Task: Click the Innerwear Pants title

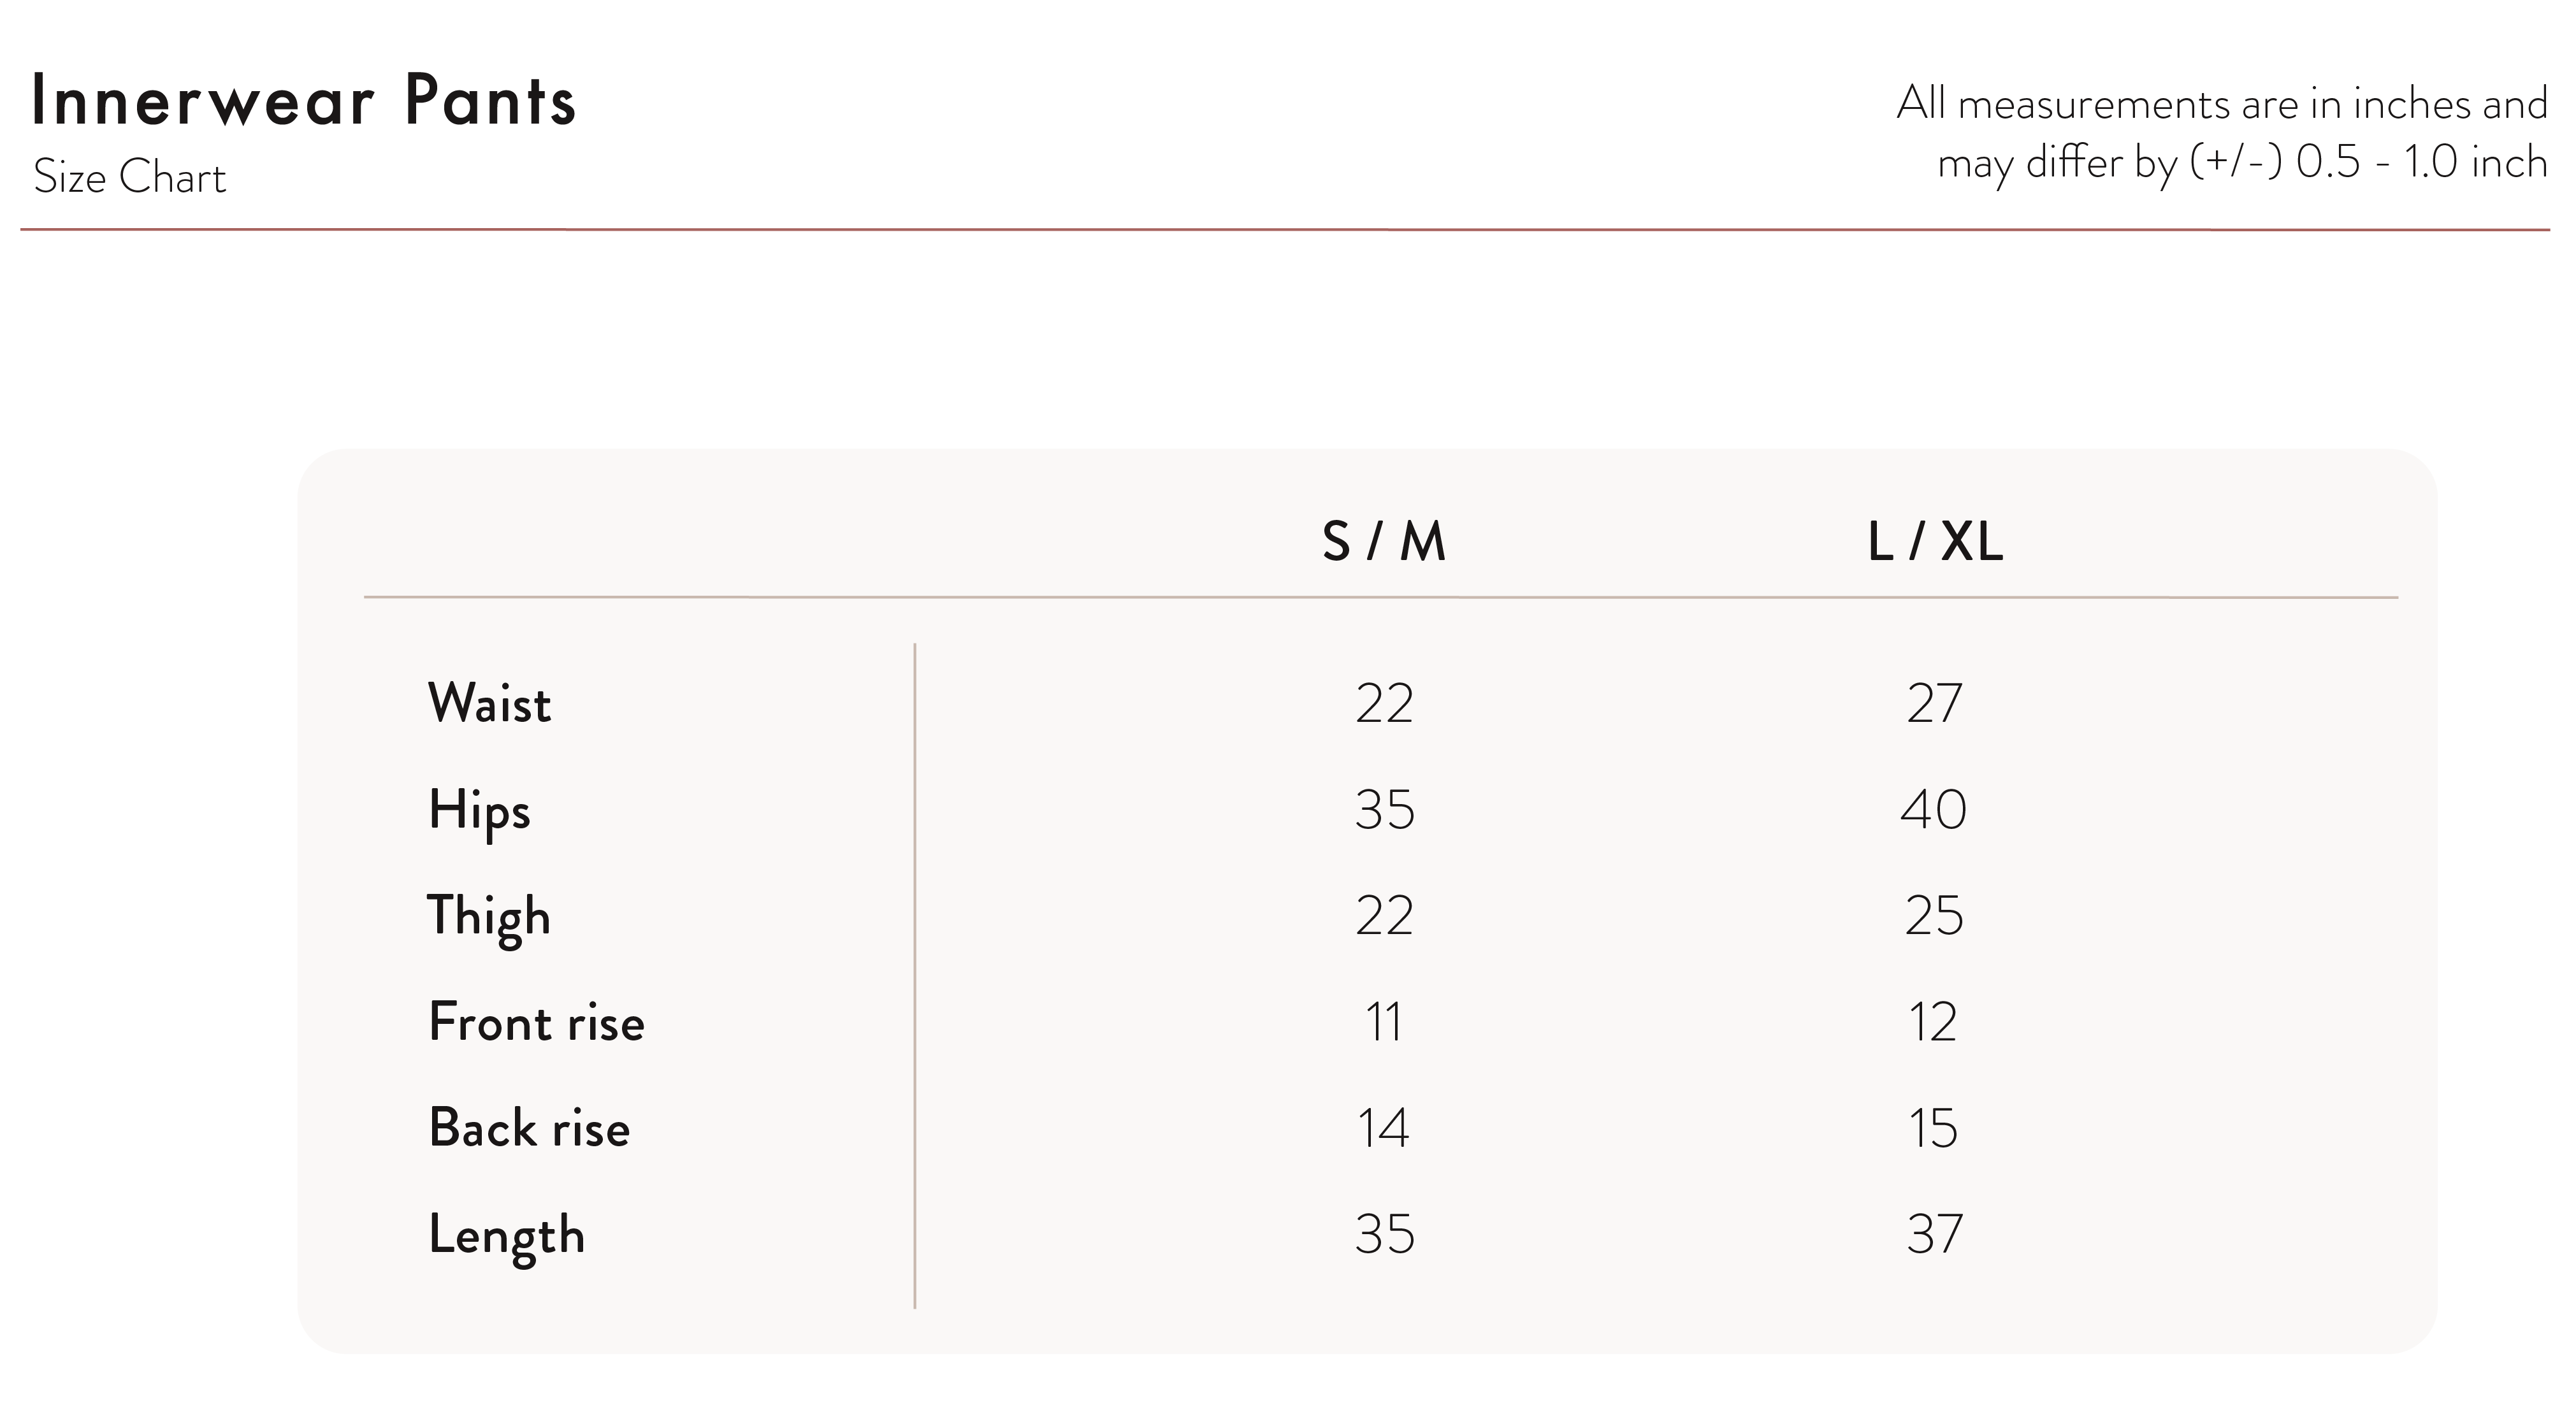Action: (x=304, y=101)
